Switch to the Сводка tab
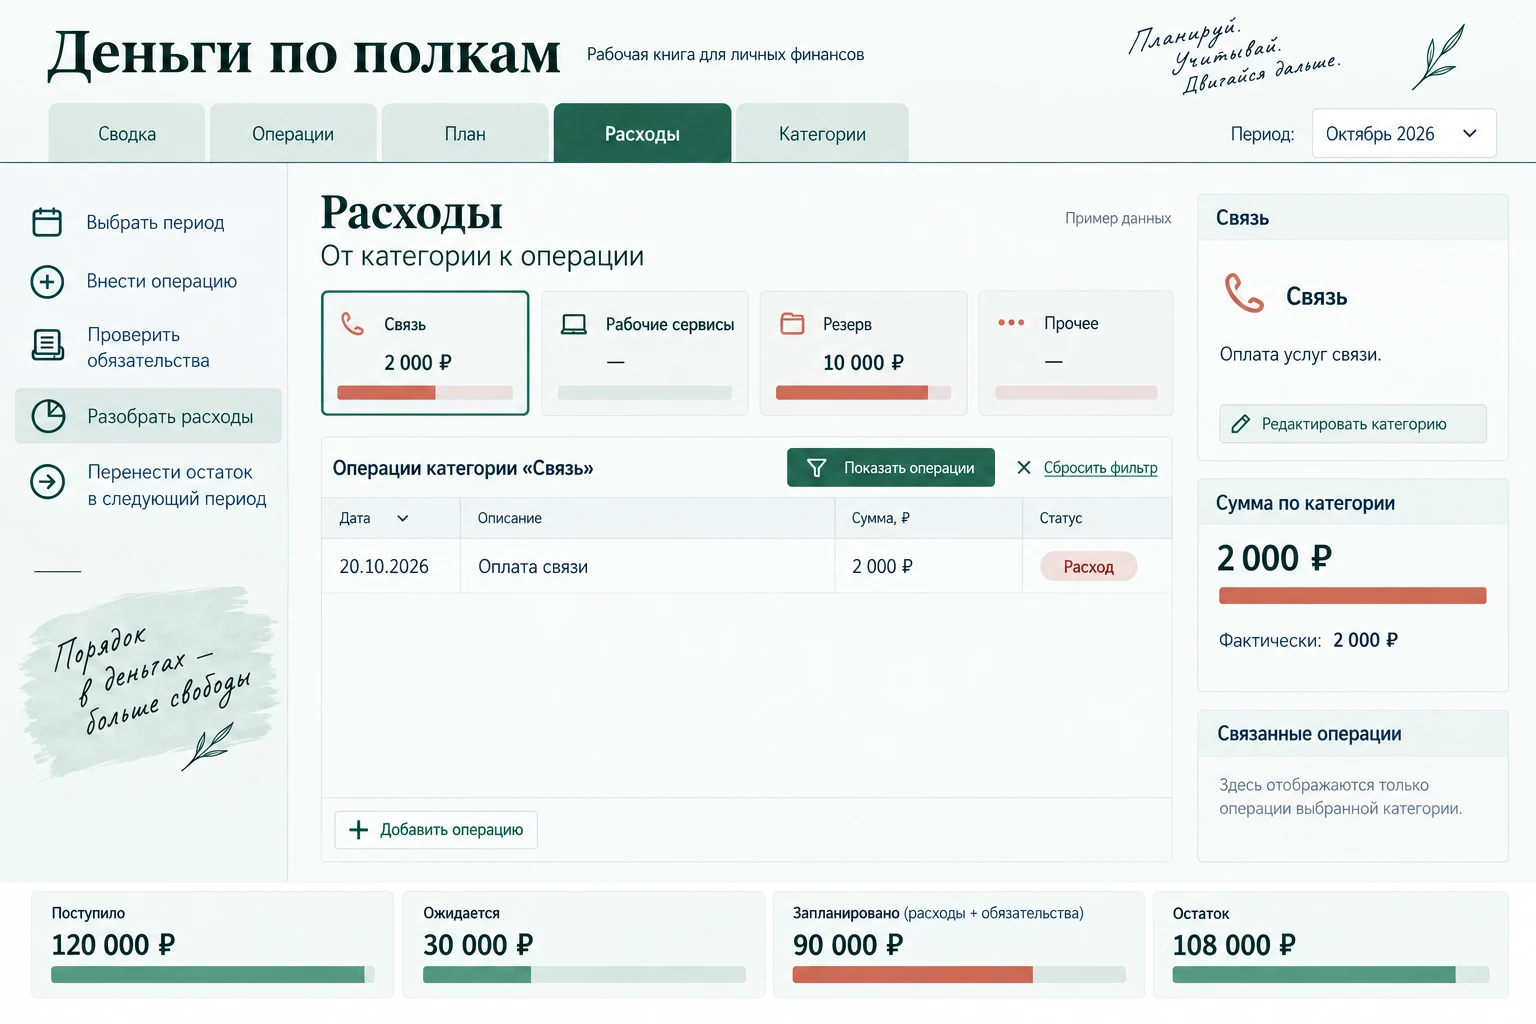 pos(127,133)
